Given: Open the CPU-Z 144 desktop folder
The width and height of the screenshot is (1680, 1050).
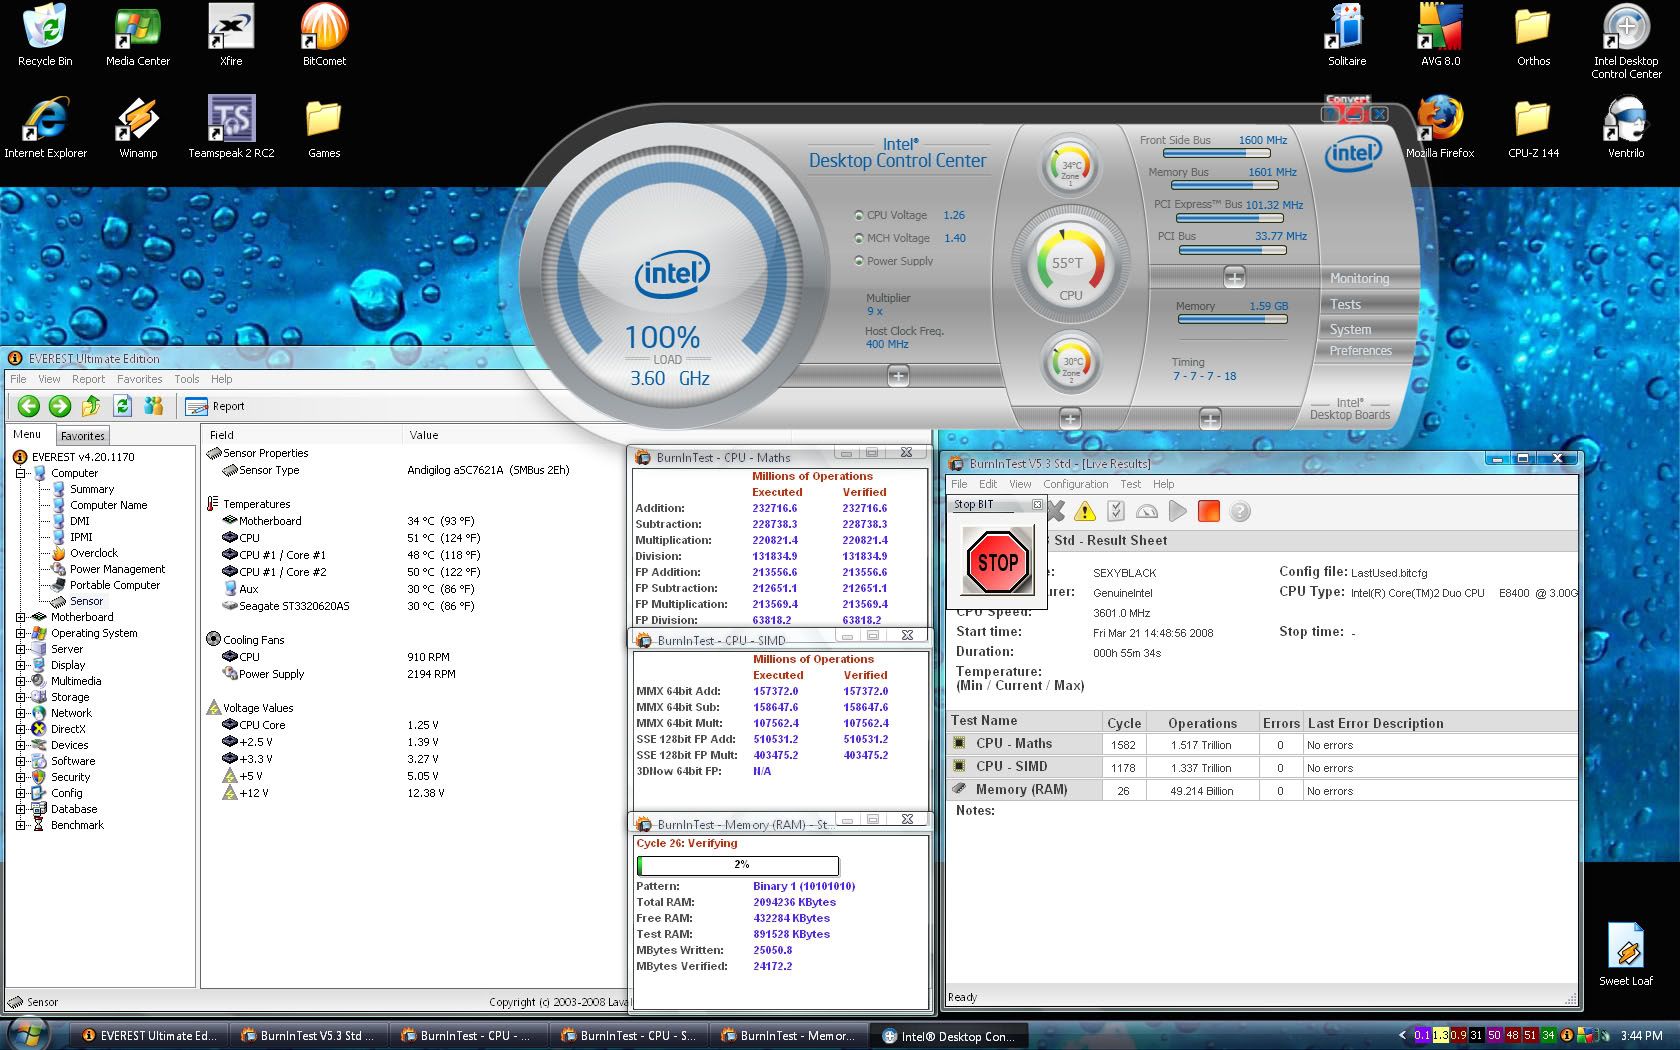Looking at the screenshot, I should click(x=1533, y=127).
